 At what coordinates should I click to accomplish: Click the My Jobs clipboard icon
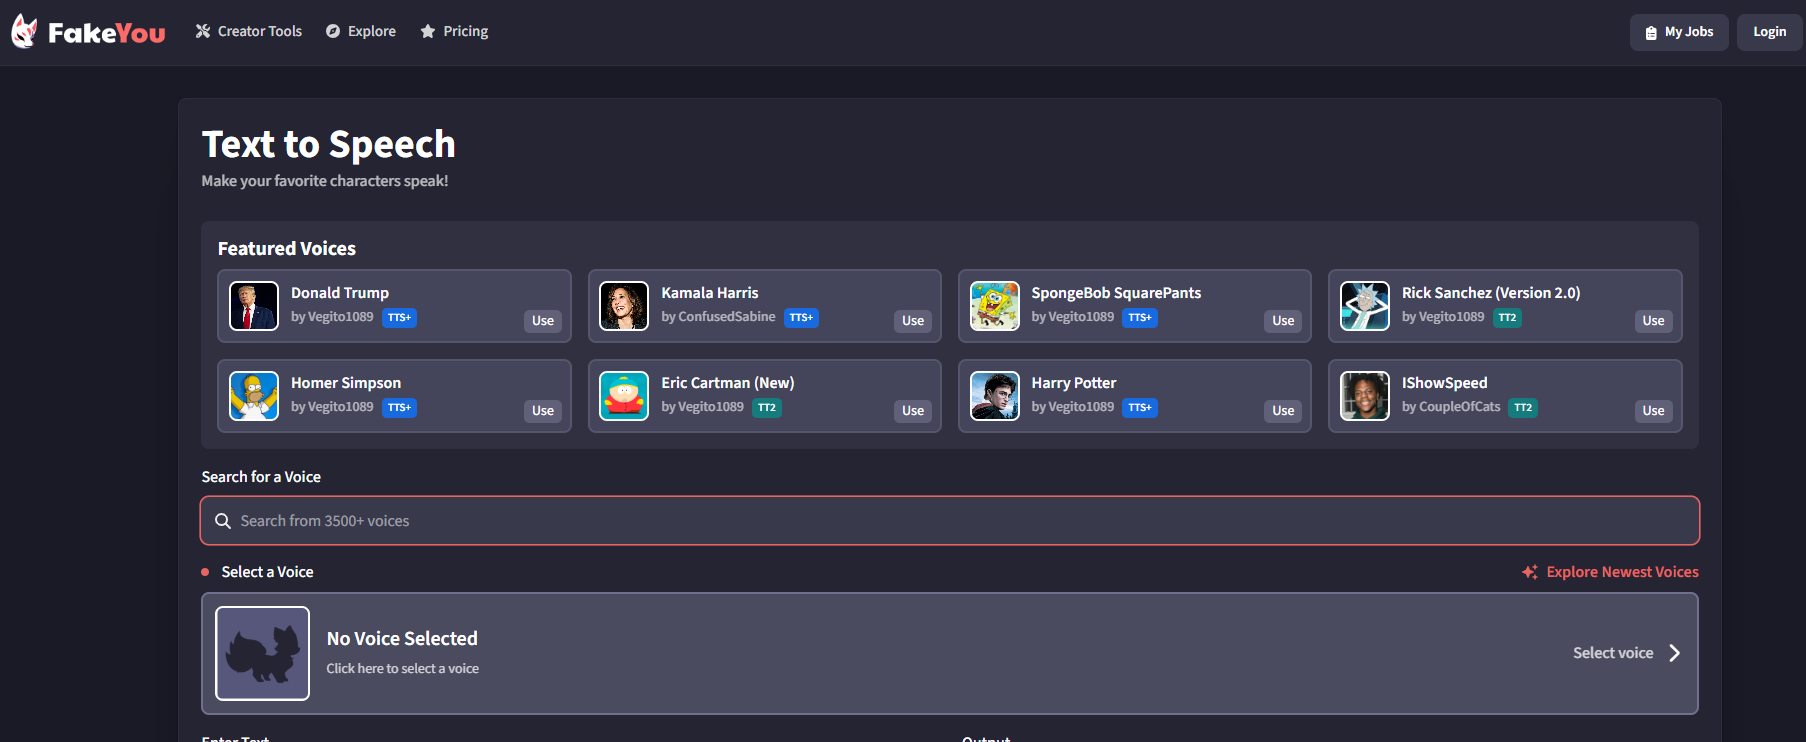coord(1651,32)
